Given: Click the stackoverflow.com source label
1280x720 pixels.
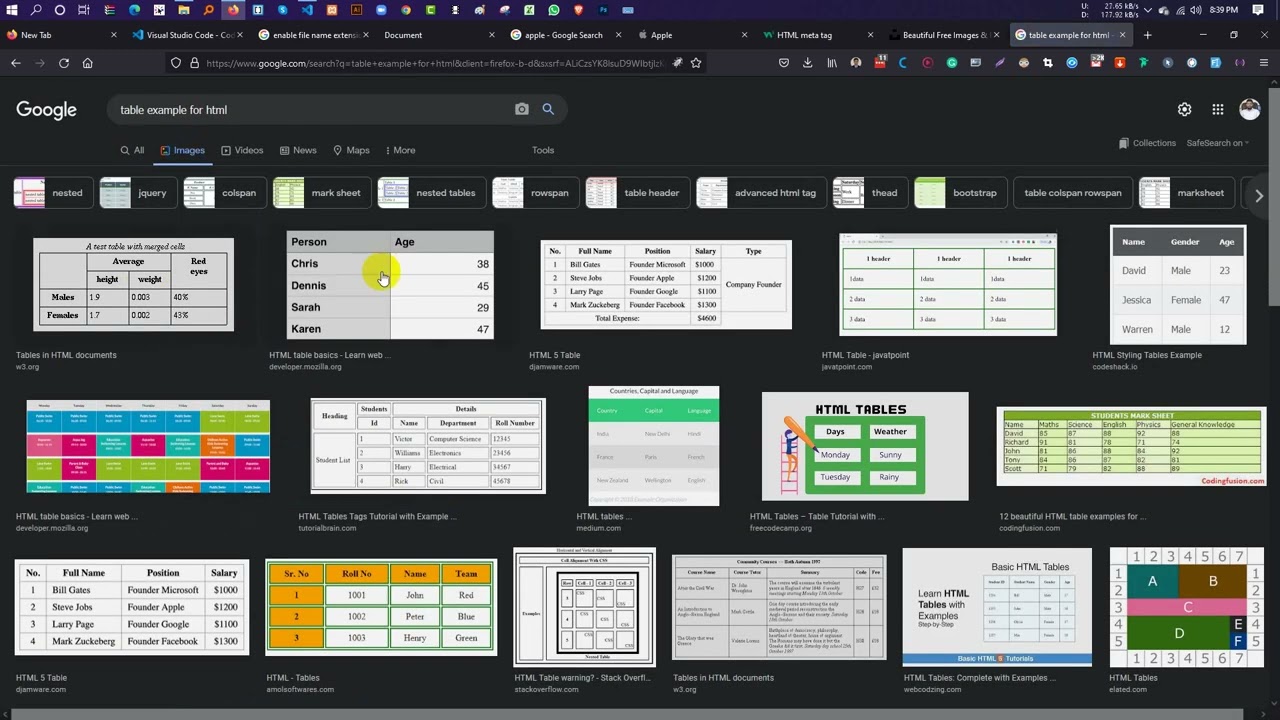Looking at the screenshot, I should 548,690.
